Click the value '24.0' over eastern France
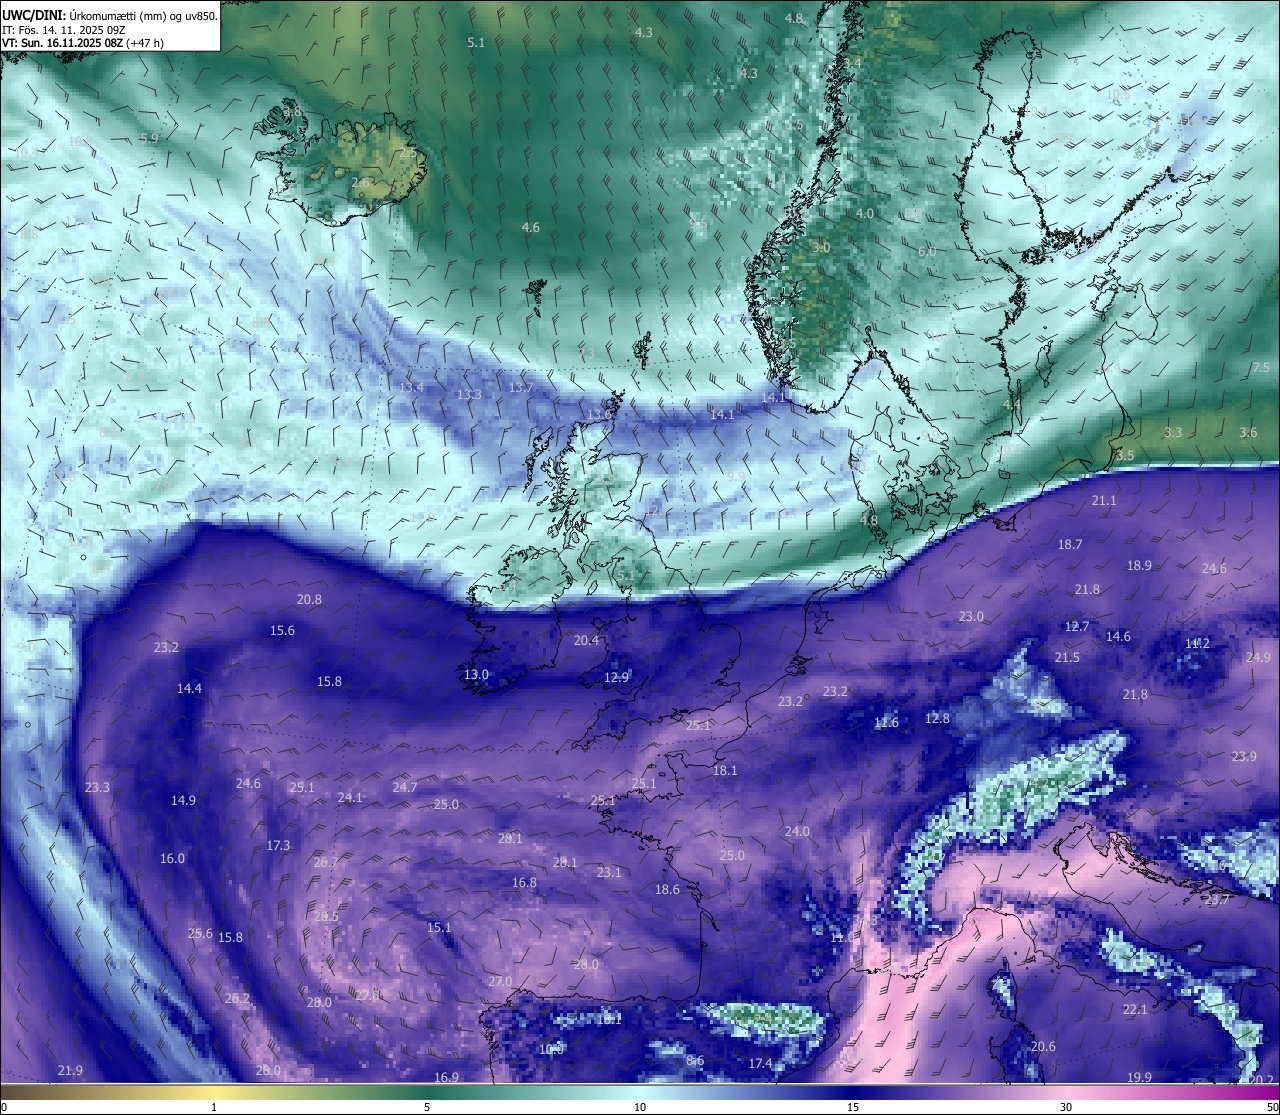Screen dimensions: 1280x1115 (797, 831)
